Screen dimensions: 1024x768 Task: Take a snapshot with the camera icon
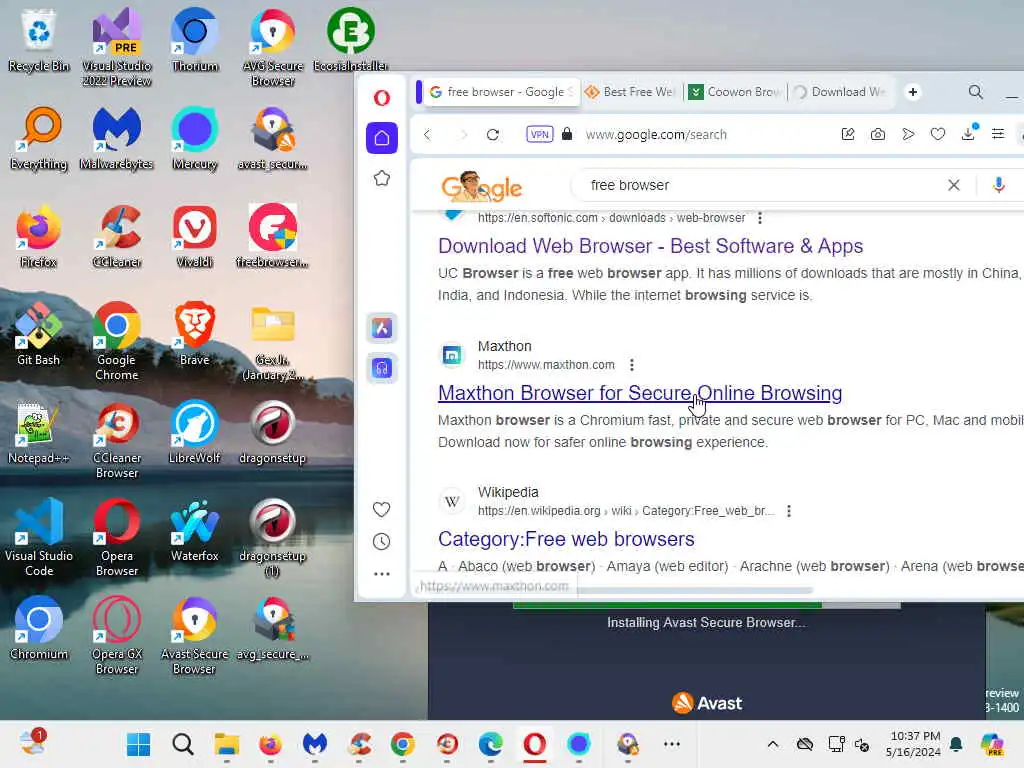pos(878,135)
